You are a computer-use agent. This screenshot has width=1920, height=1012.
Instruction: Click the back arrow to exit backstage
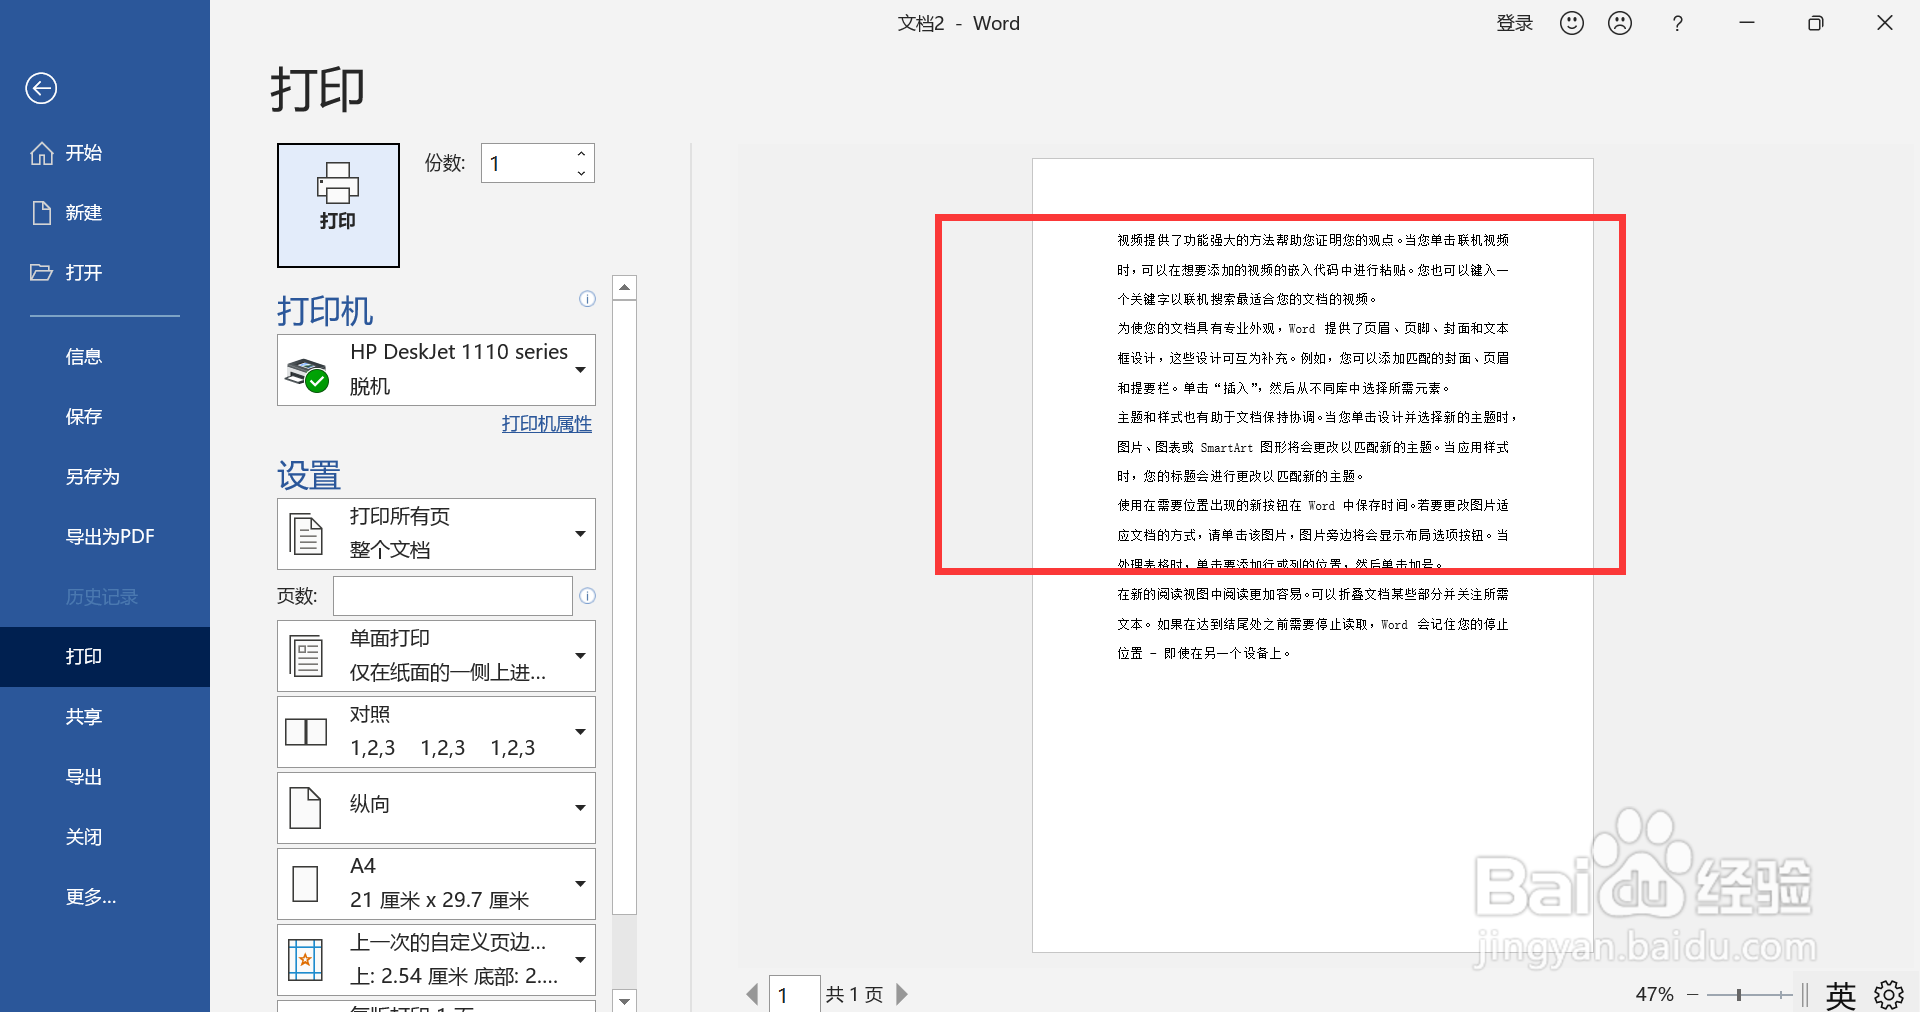tap(41, 88)
